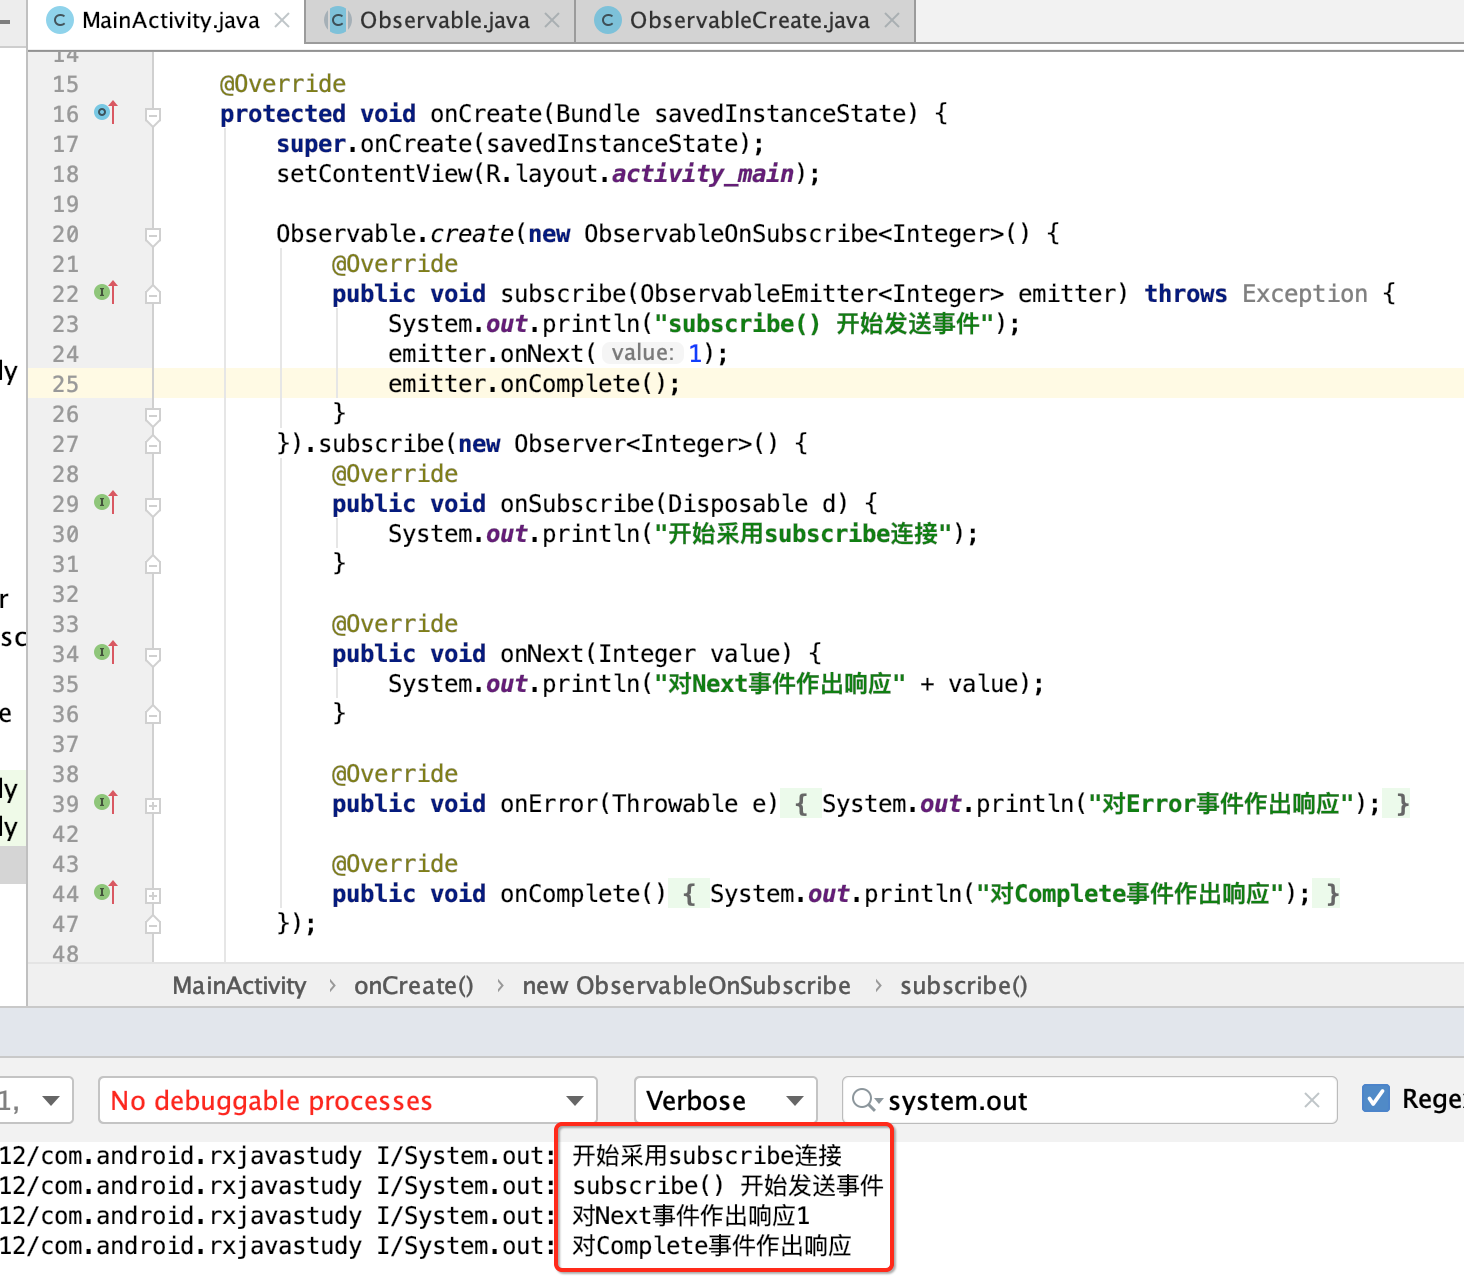Collapse the subscribe method fold on line 22
The image size is (1464, 1276).
tap(153, 295)
